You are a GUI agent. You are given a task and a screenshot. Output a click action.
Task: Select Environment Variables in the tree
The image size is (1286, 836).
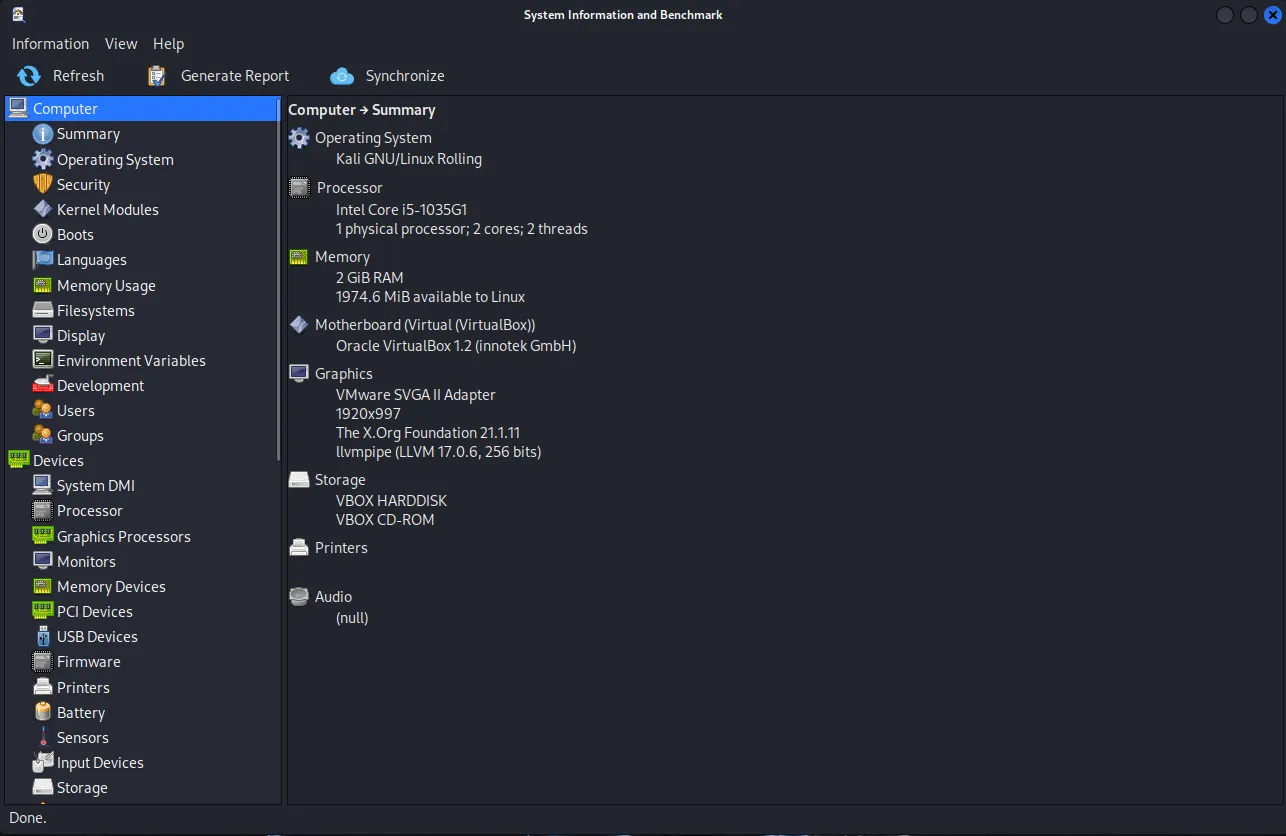point(131,360)
